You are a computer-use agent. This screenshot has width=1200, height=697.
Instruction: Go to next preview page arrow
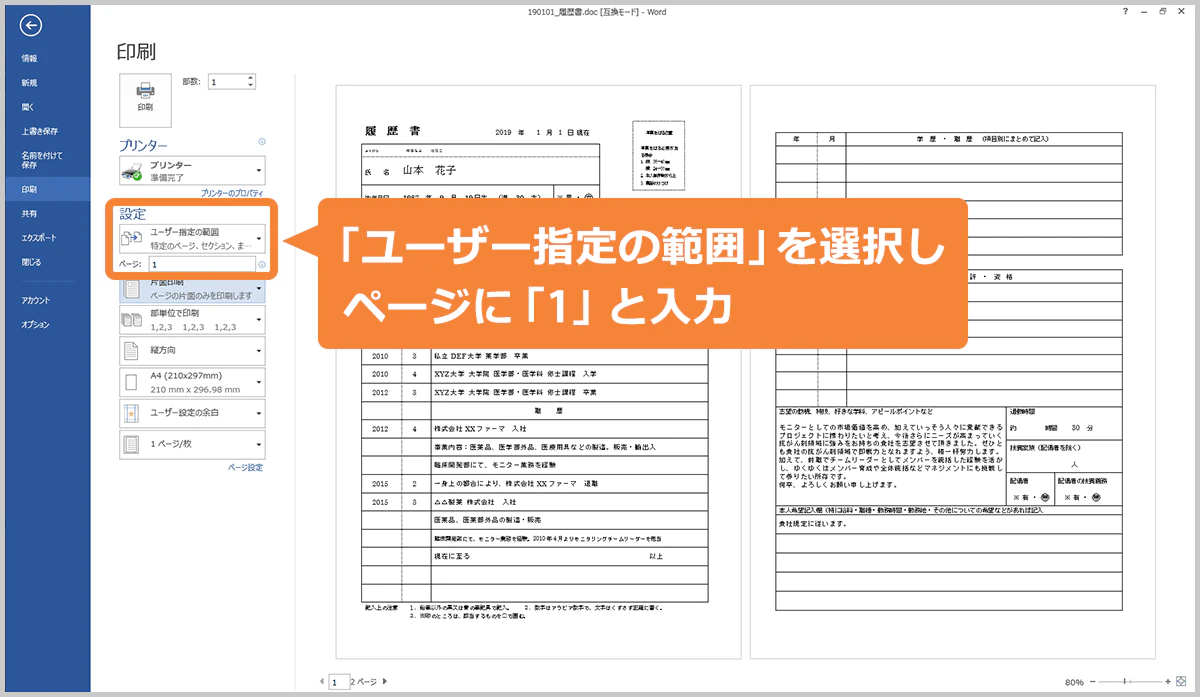coord(384,681)
